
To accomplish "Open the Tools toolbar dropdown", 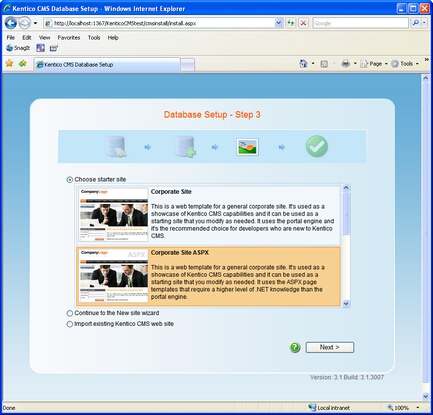I will tap(405, 64).
